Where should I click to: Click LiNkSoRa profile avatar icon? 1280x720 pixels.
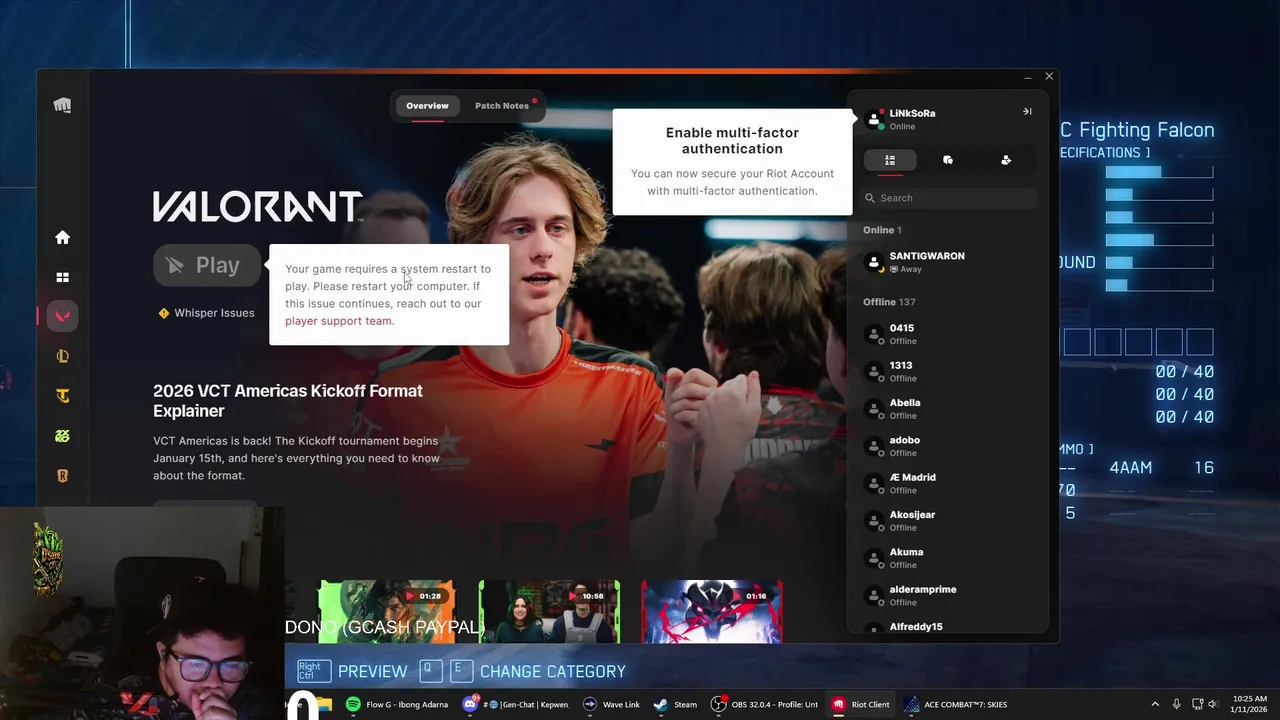(874, 119)
